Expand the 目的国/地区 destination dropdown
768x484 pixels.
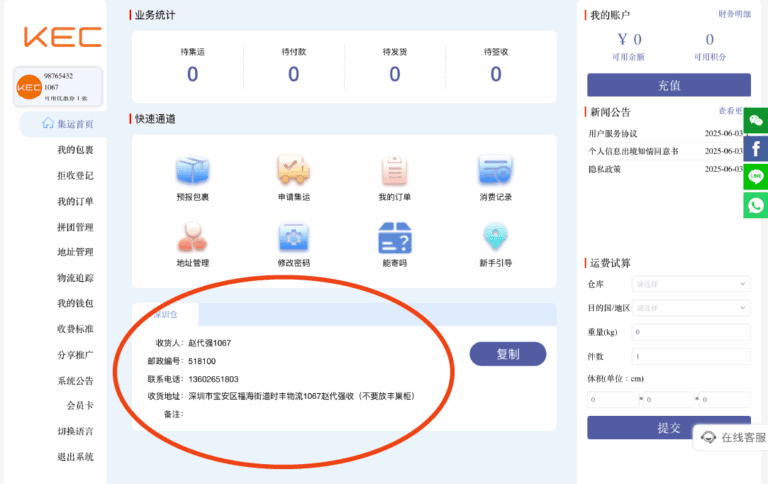[x=691, y=307]
